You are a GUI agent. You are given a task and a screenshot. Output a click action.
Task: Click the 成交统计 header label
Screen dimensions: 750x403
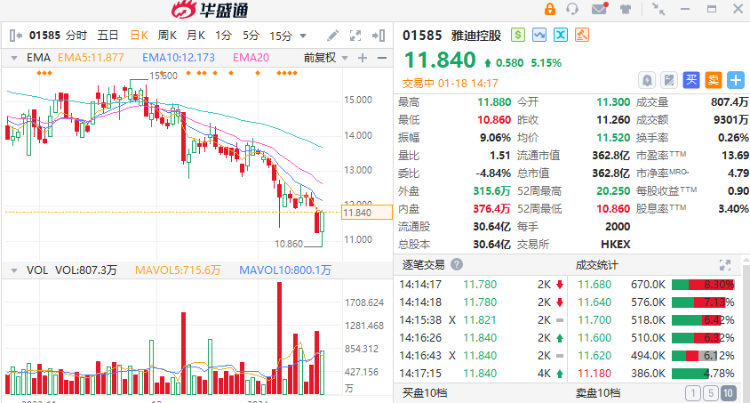tap(596, 264)
